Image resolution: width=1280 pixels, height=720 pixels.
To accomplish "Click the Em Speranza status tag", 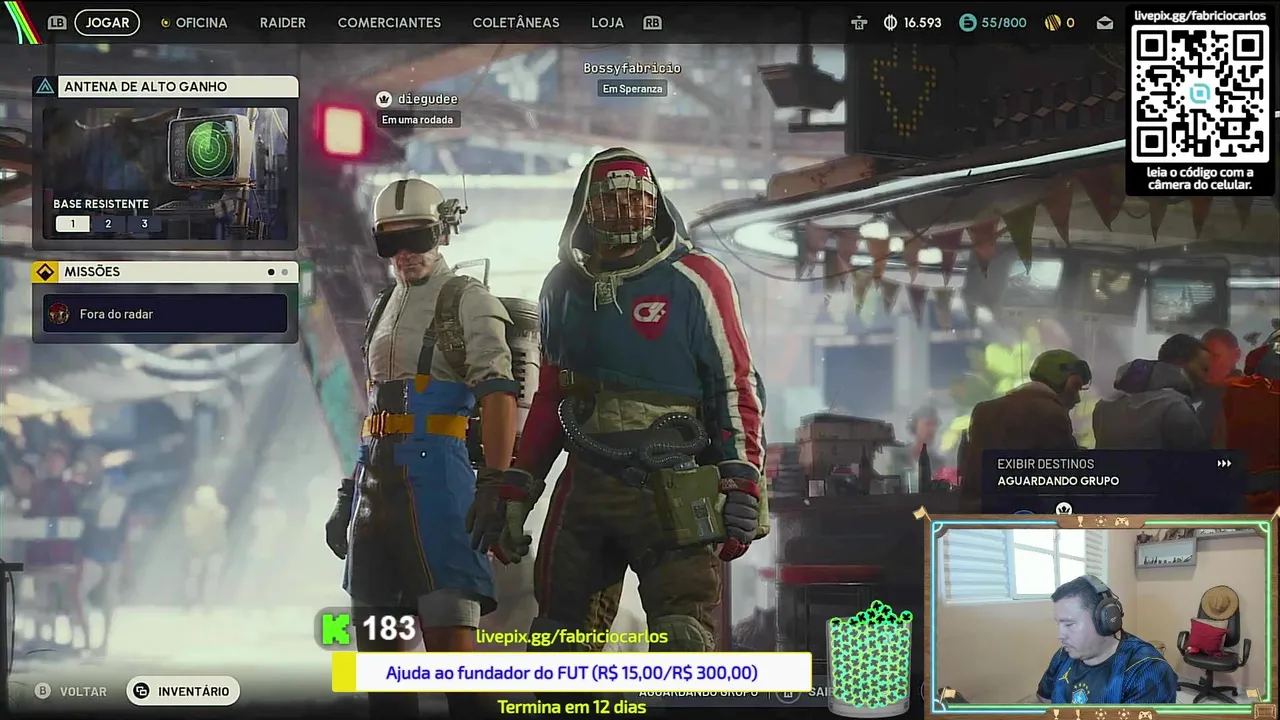I will tap(632, 89).
